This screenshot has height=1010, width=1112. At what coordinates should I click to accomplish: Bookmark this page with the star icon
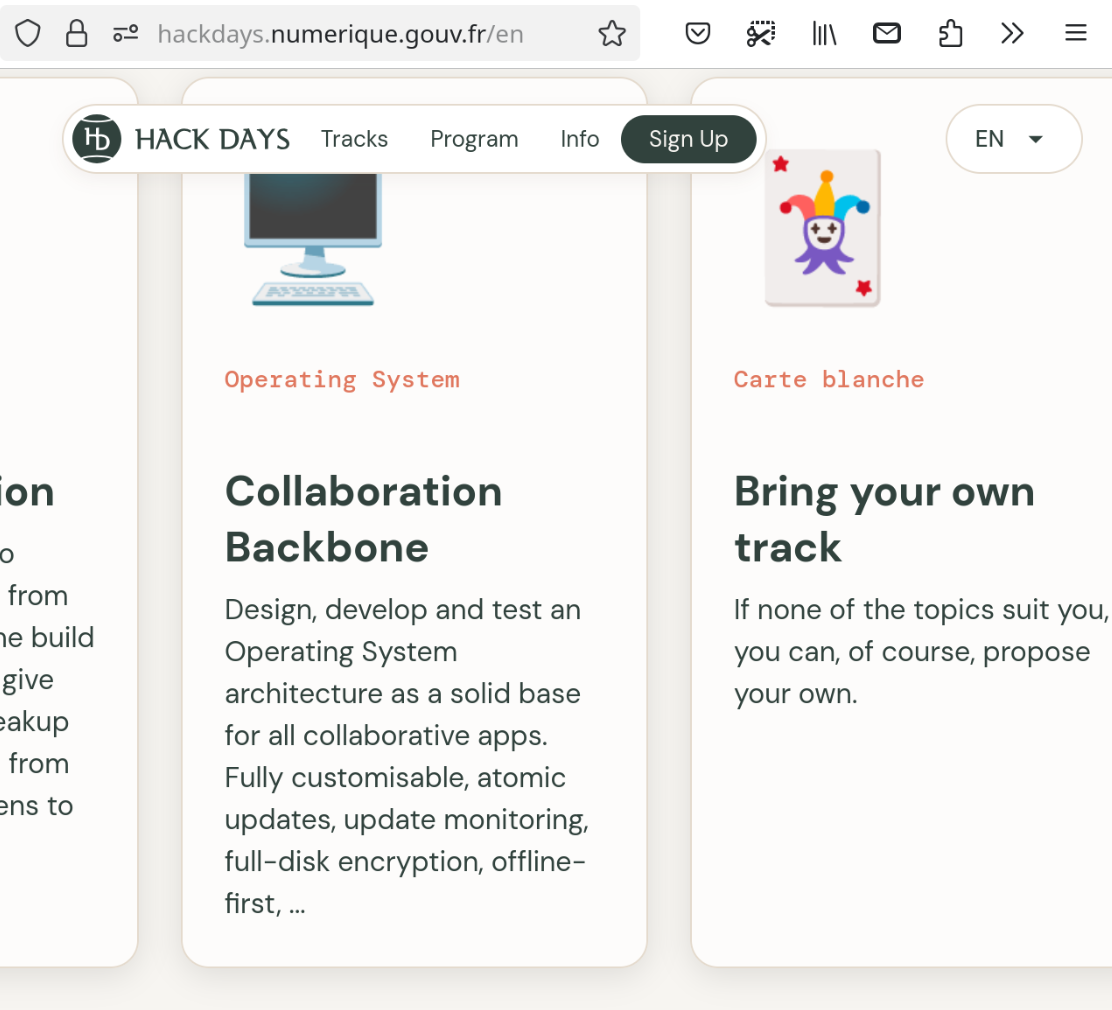tap(611, 34)
